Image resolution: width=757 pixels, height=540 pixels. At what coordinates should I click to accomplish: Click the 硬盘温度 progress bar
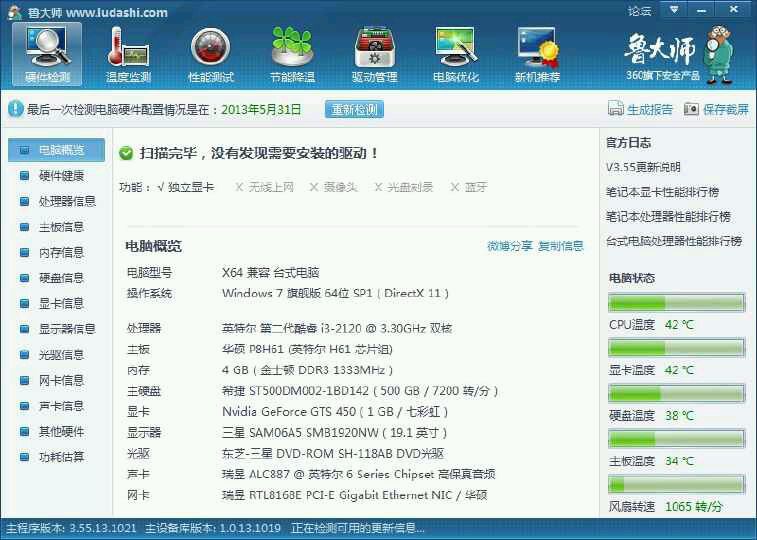point(676,393)
